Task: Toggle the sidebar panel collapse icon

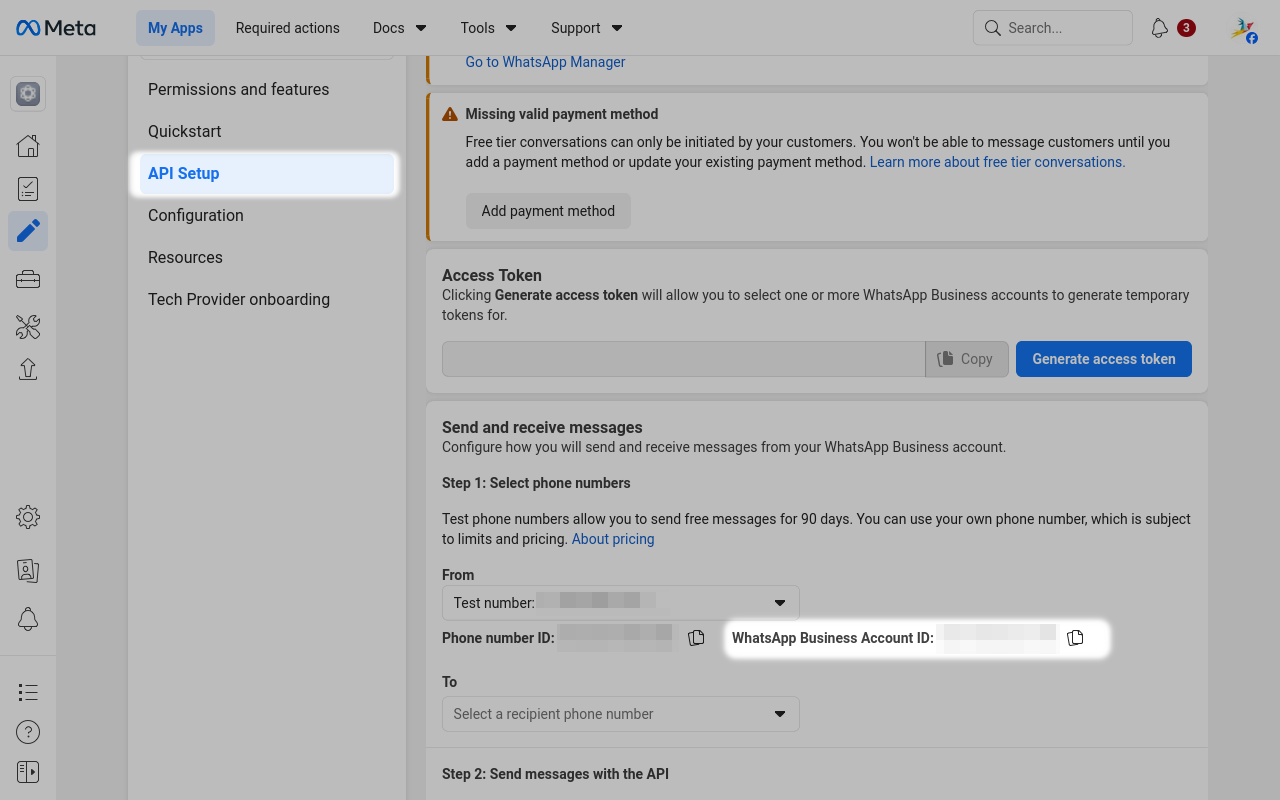Action: click(28, 772)
